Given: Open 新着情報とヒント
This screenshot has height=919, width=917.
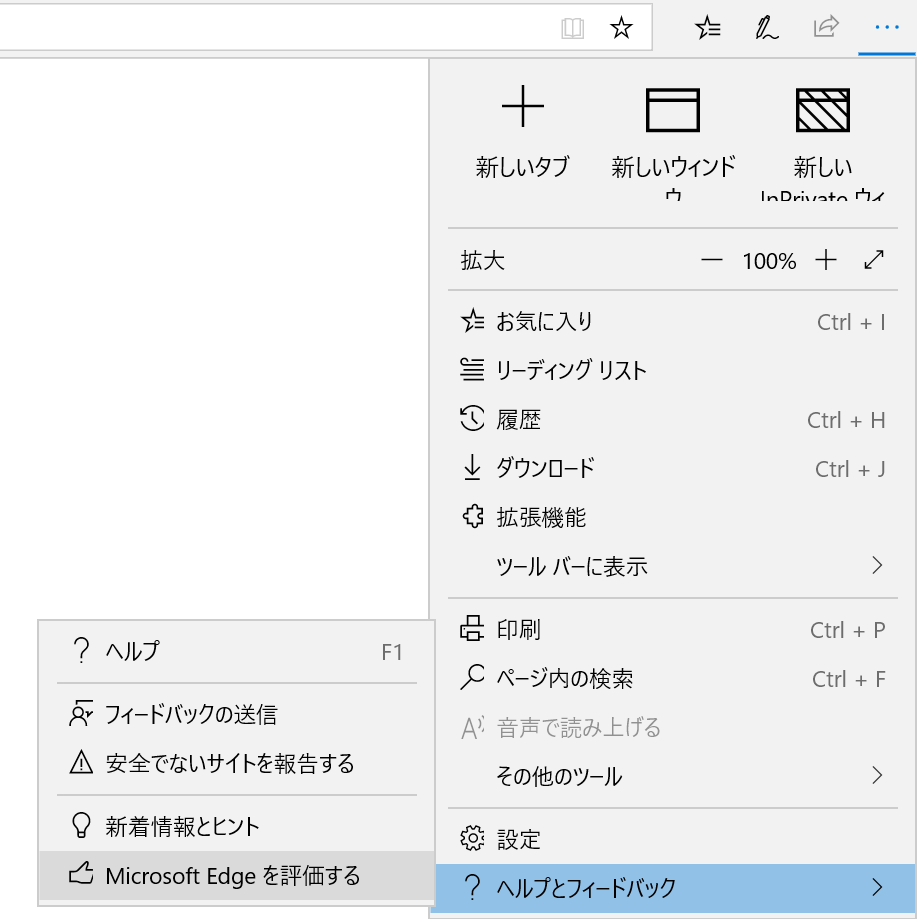Looking at the screenshot, I should point(237,826).
